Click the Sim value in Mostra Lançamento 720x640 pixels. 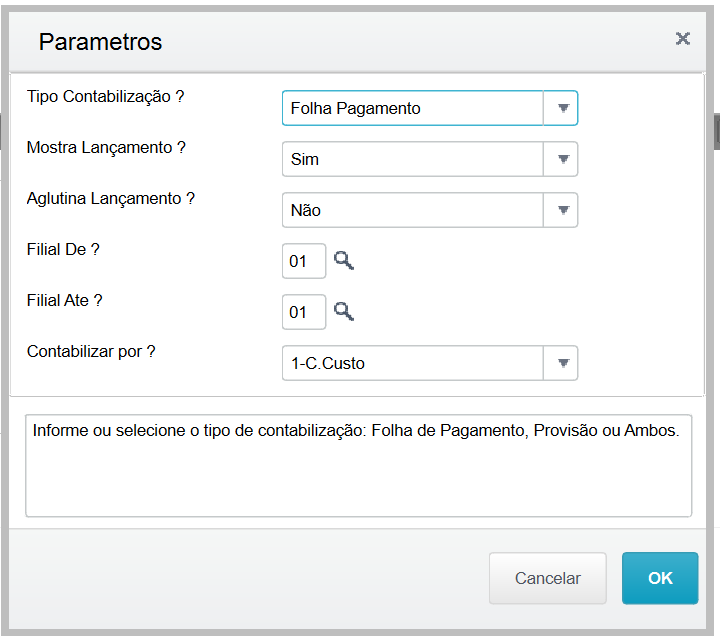click(304, 159)
